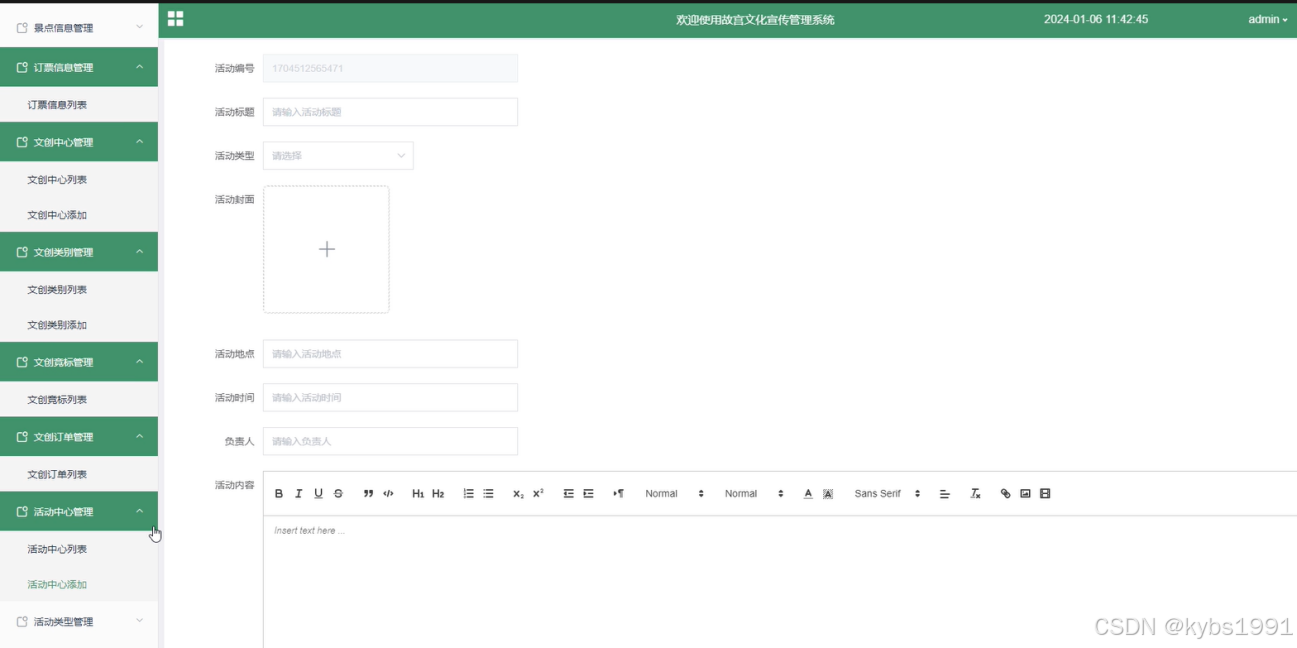The image size is (1297, 648).
Task: Collapse the 文创竞标管理 menu
Action: [79, 362]
